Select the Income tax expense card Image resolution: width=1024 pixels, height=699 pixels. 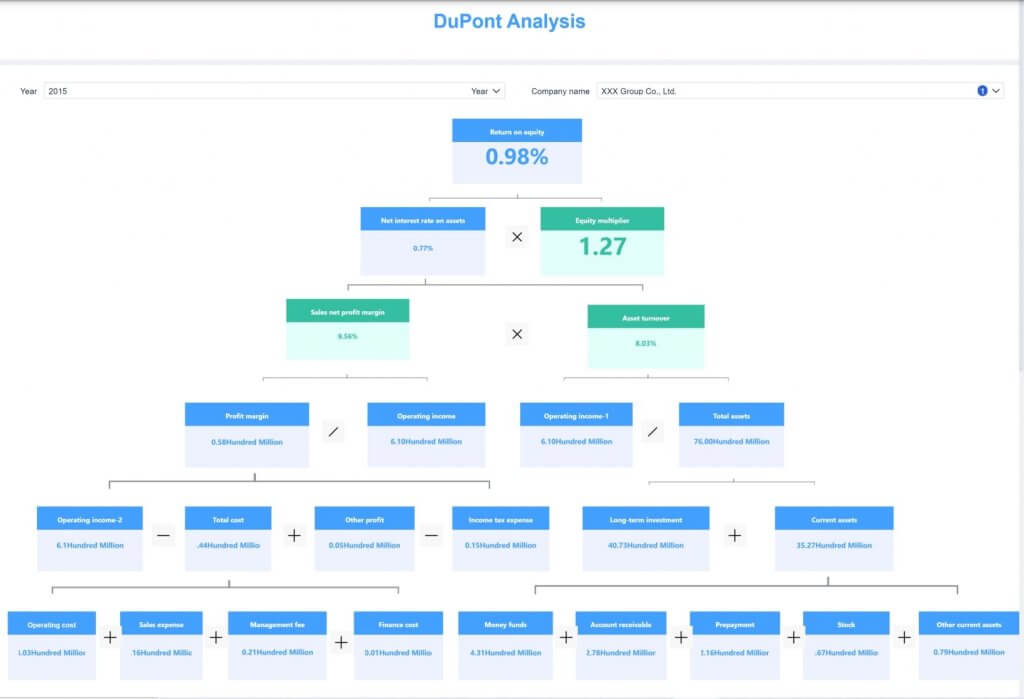[500, 538]
